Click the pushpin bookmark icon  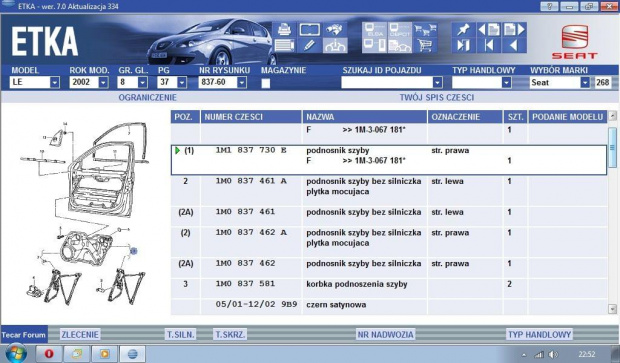[463, 30]
